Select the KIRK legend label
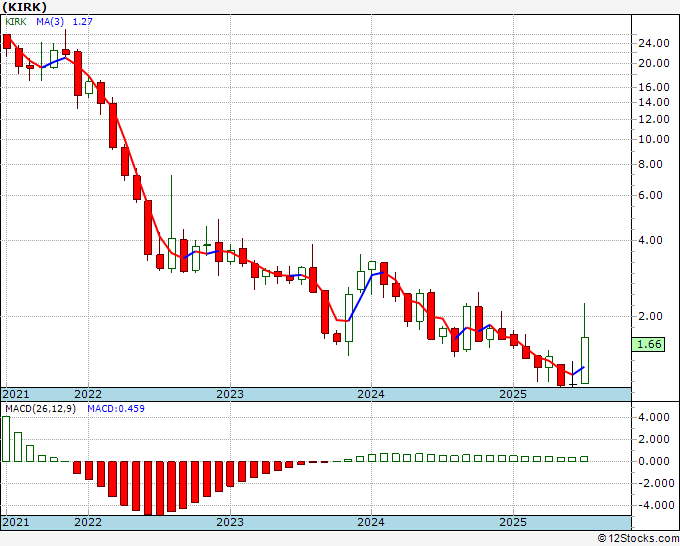This screenshot has width=680, height=546. coord(16,21)
